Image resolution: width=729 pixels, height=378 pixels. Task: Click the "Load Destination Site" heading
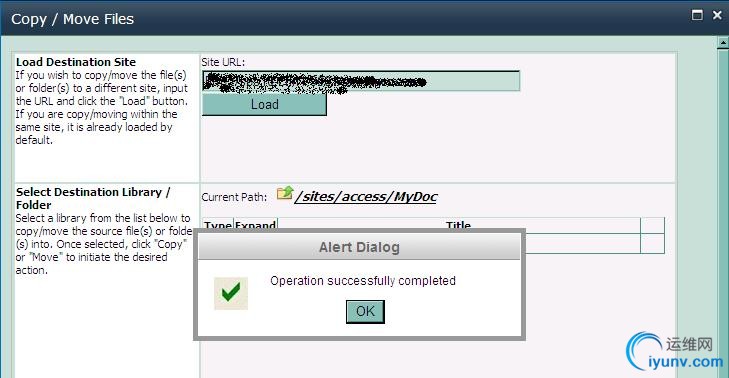tap(76, 62)
